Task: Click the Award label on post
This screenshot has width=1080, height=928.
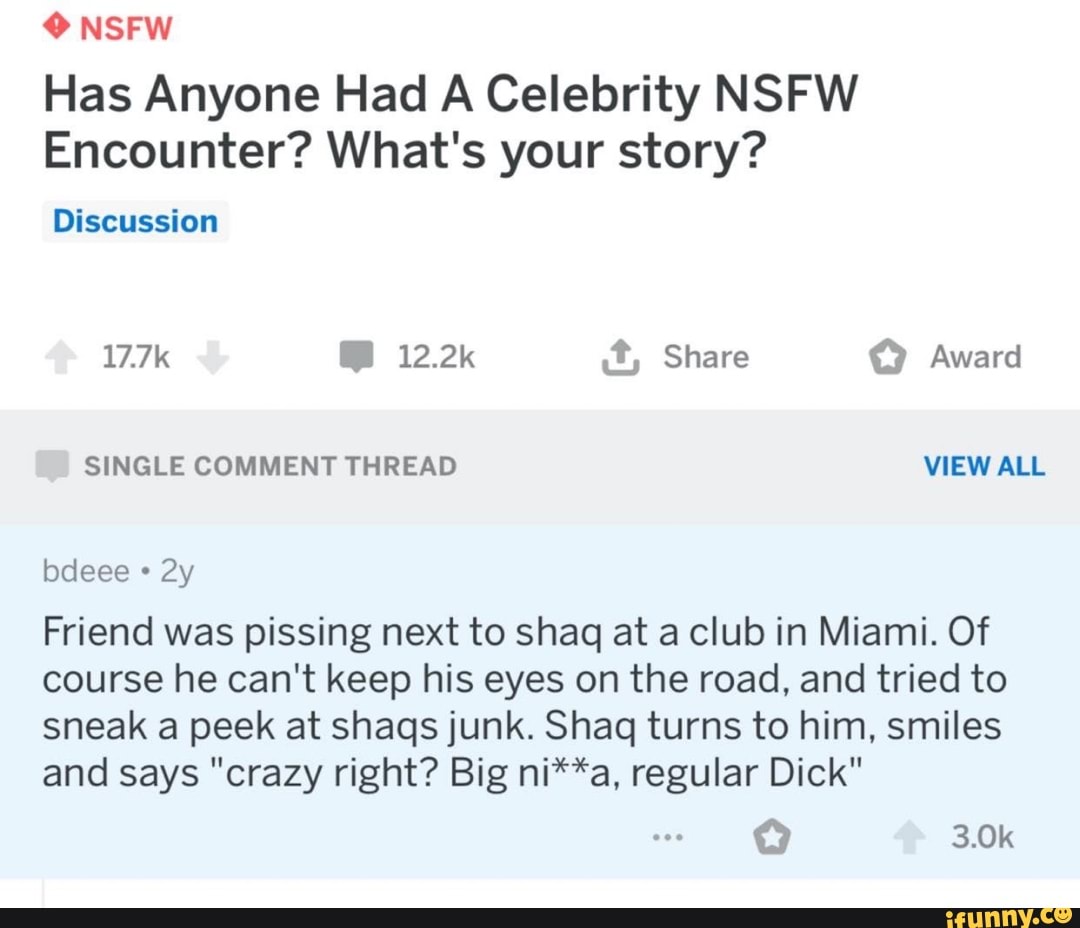Action: point(975,357)
